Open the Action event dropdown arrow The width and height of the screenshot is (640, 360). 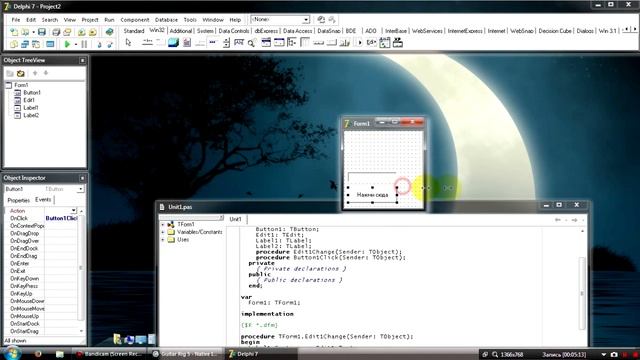point(73,211)
